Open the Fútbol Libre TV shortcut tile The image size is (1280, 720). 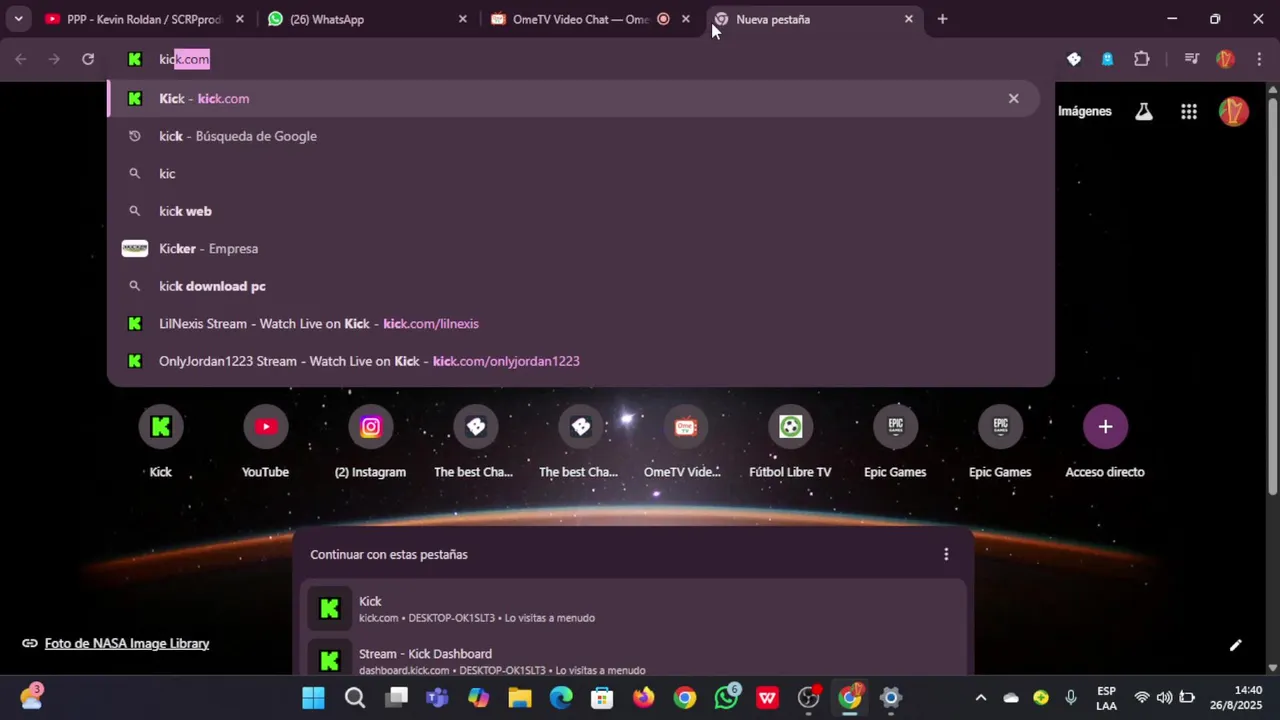[x=790, y=442]
